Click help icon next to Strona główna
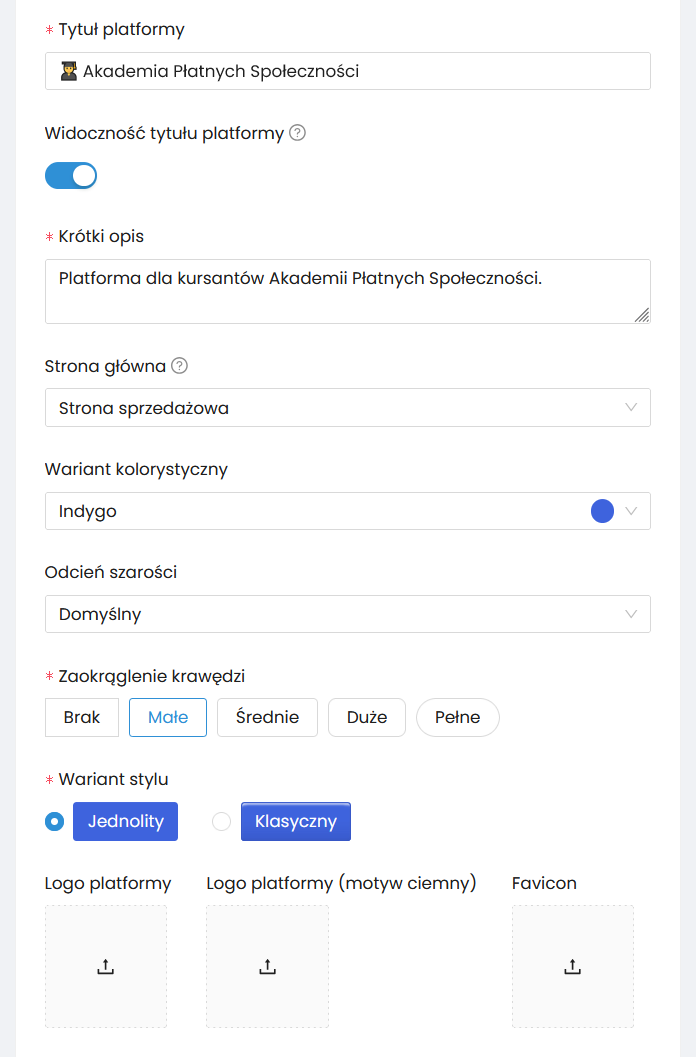The height and width of the screenshot is (1057, 696). click(x=180, y=366)
